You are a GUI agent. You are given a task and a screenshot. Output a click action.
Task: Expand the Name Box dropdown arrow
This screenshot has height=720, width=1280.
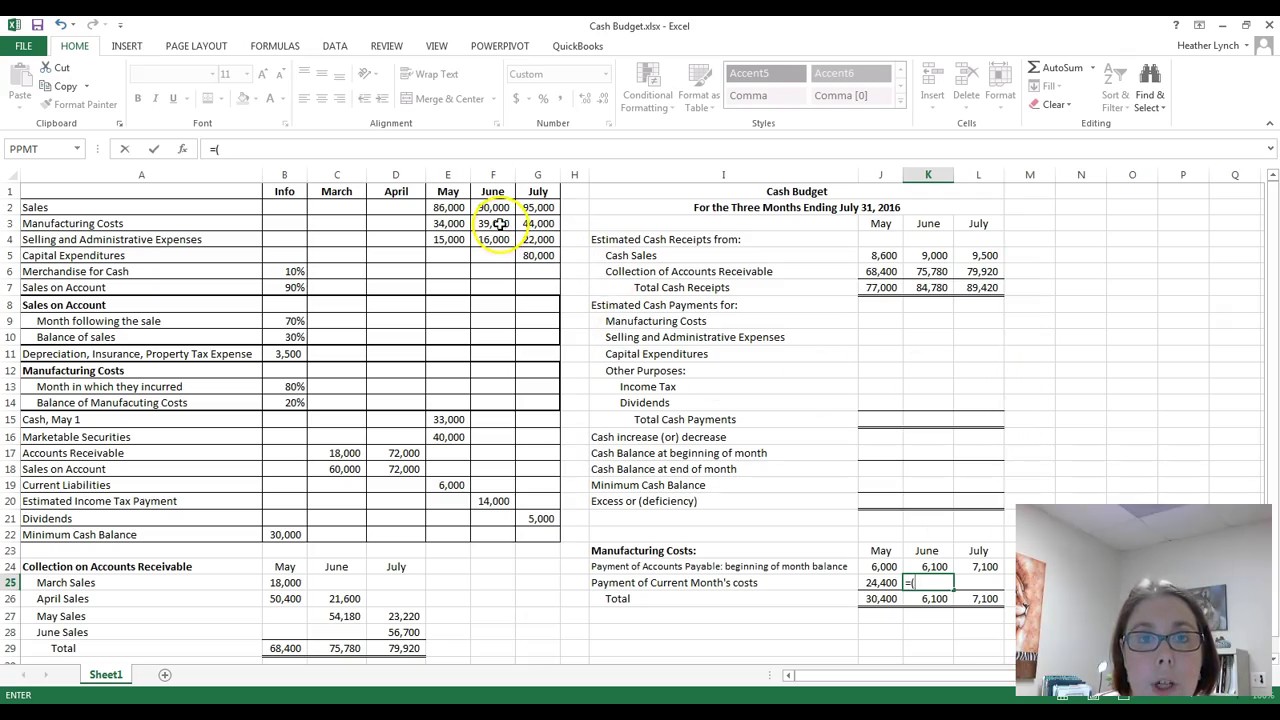pyautogui.click(x=77, y=149)
